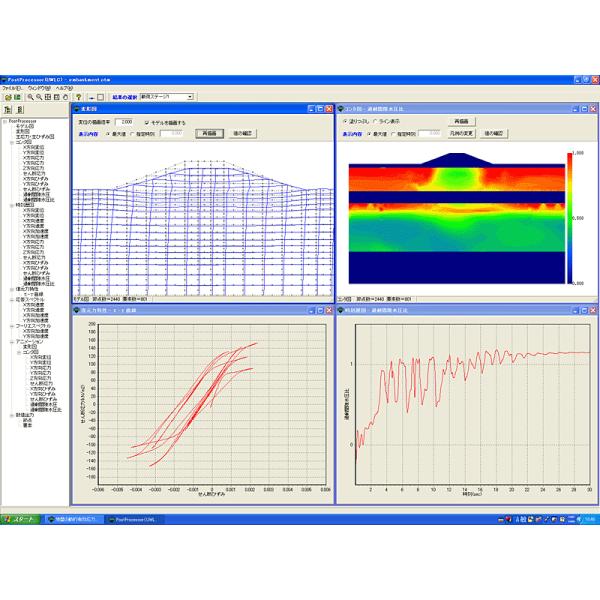The width and height of the screenshot is (600, 600).
Task: Select specified-time radio in deformation window
Action: [132, 134]
